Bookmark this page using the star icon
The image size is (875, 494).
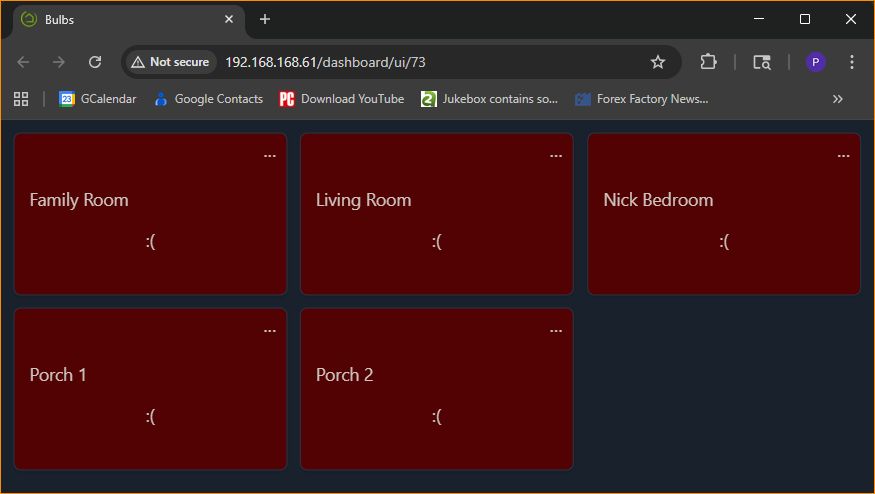(x=657, y=62)
